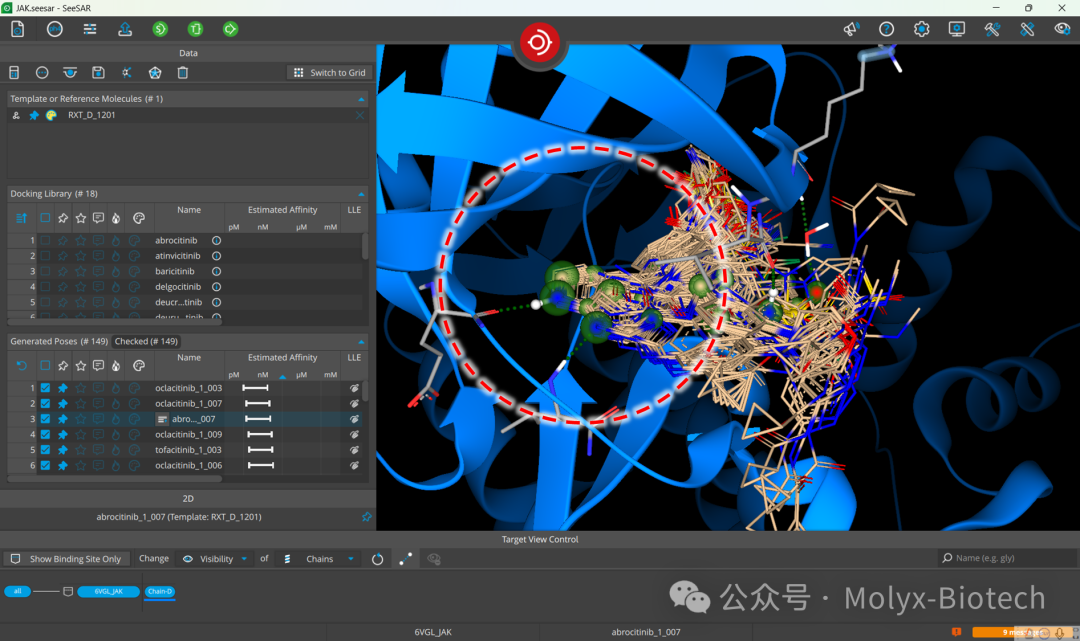Screen dimensions: 1080x641
Task: Click the upload/export arrow icon
Action: point(125,29)
